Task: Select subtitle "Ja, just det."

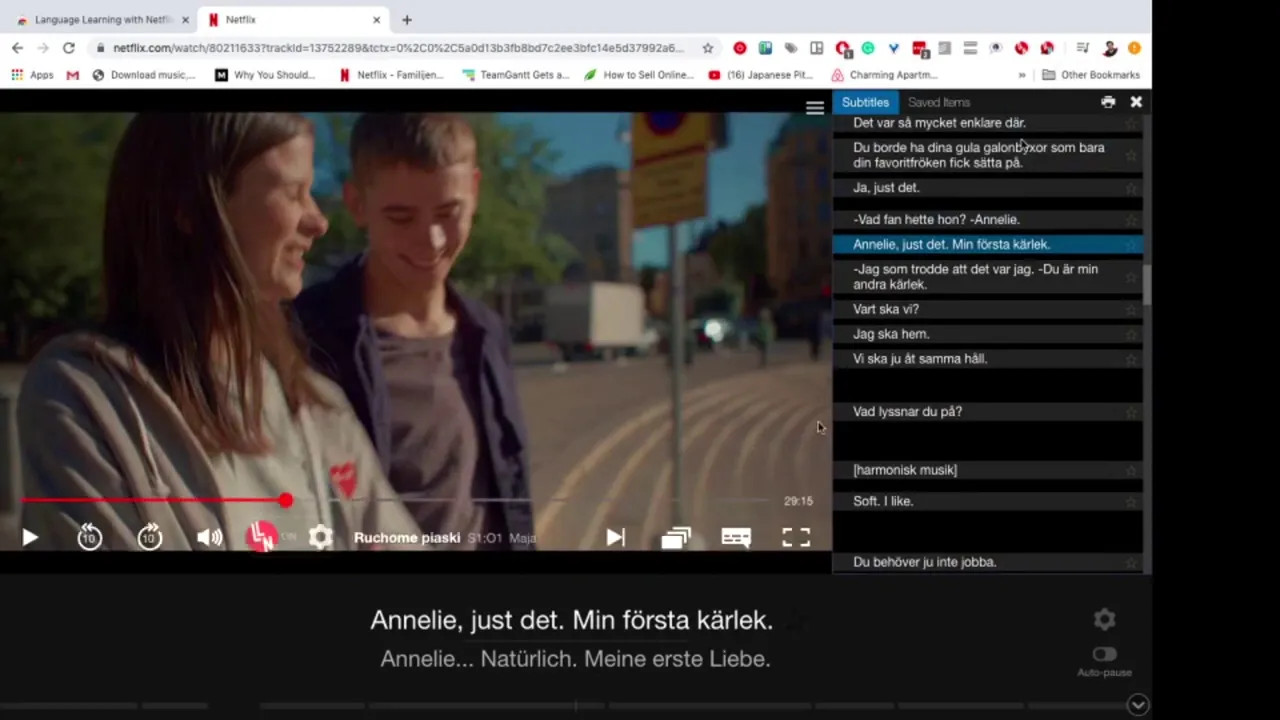Action: coord(988,188)
